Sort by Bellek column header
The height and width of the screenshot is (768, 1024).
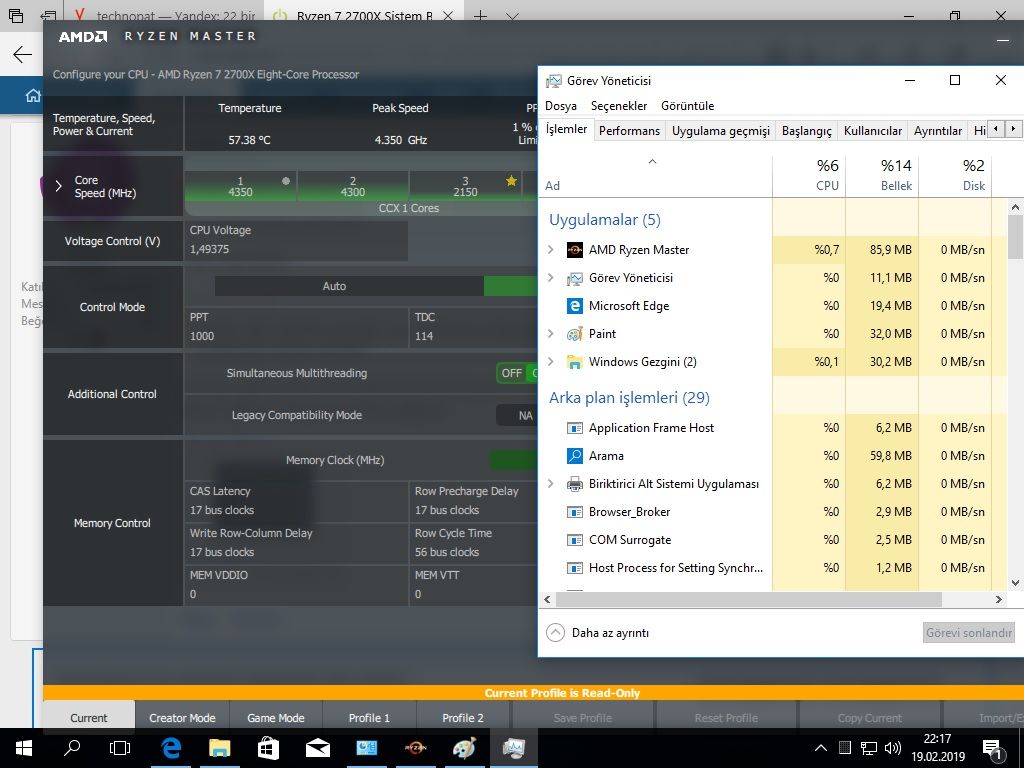pos(882,175)
